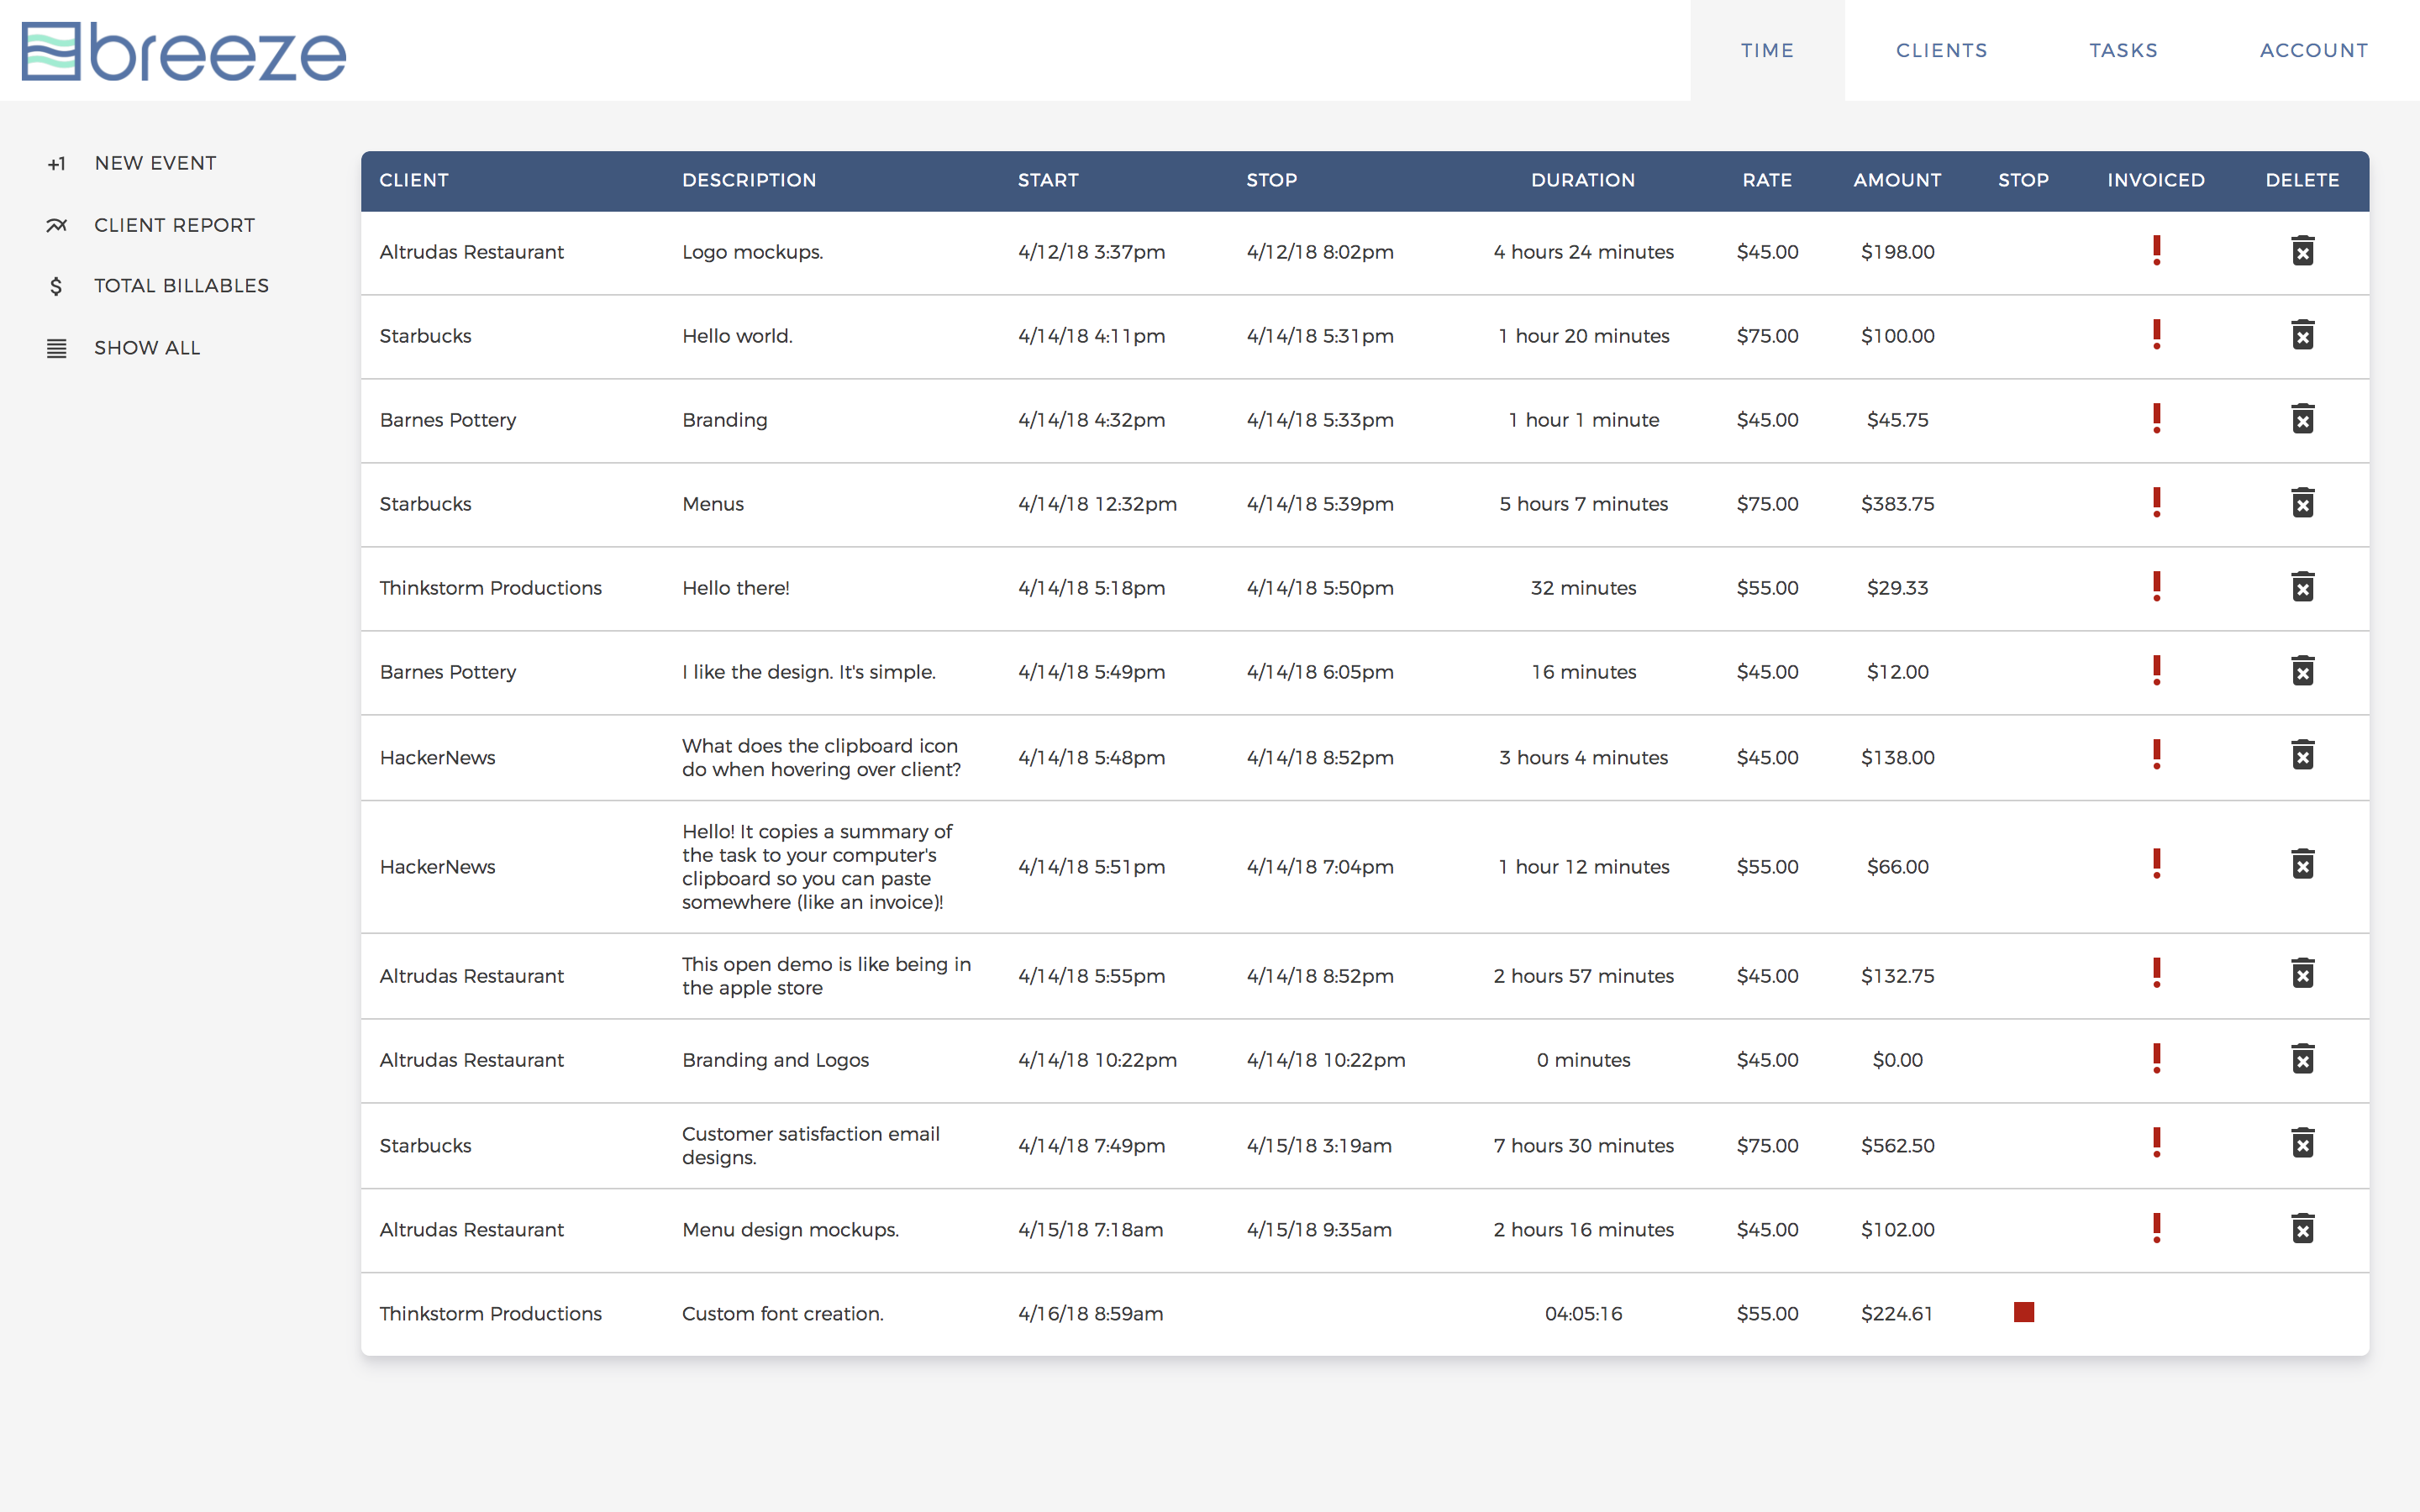This screenshot has width=2420, height=1512.
Task: Click the Client Report chart icon
Action: (56, 226)
